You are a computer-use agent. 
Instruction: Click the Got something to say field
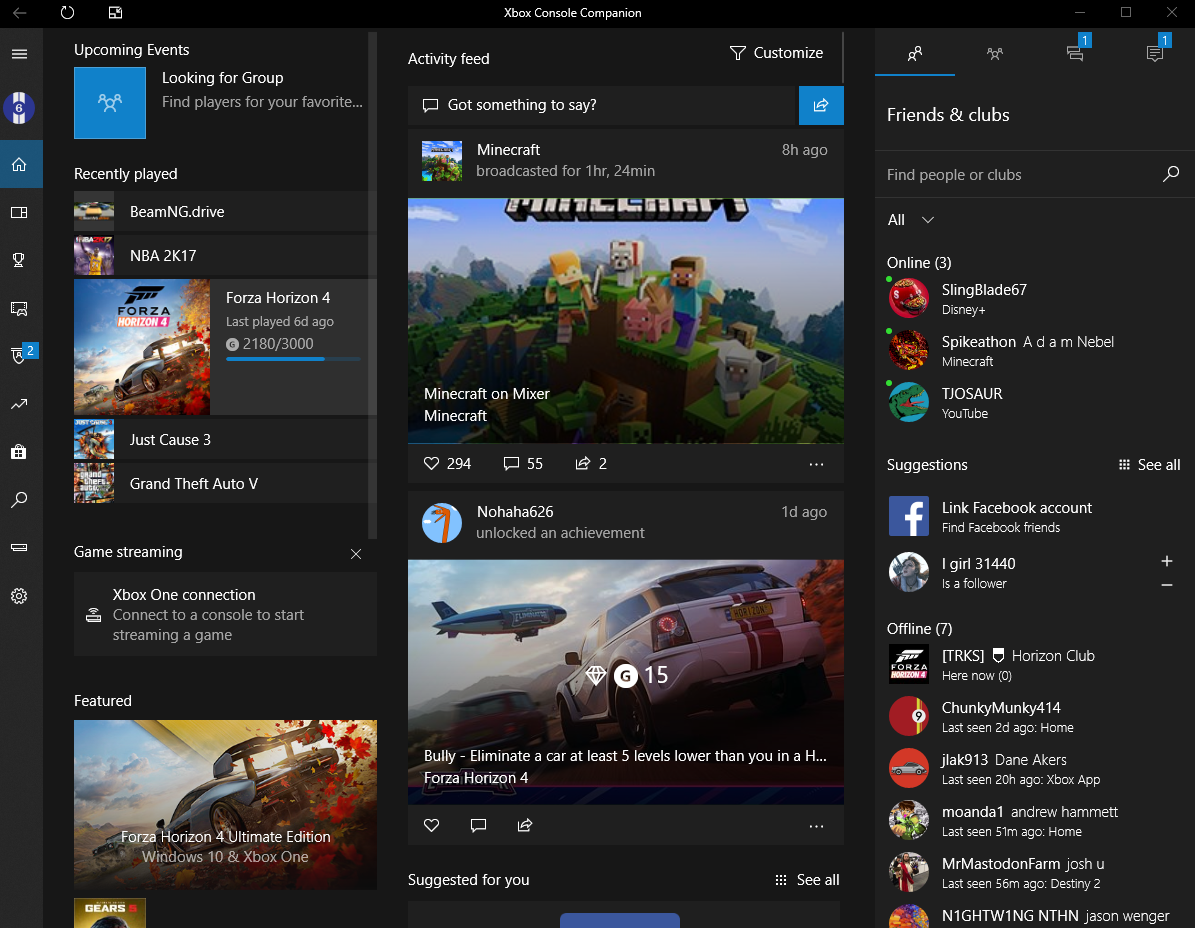pyautogui.click(x=603, y=105)
